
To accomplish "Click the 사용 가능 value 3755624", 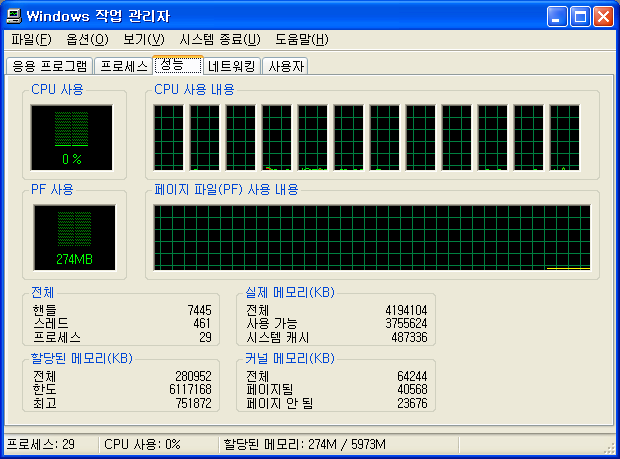I will coord(406,324).
